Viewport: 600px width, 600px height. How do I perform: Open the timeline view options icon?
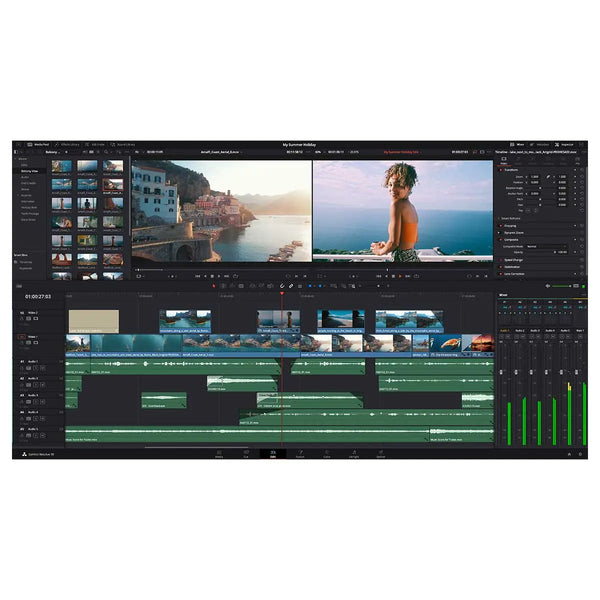(x=19, y=286)
